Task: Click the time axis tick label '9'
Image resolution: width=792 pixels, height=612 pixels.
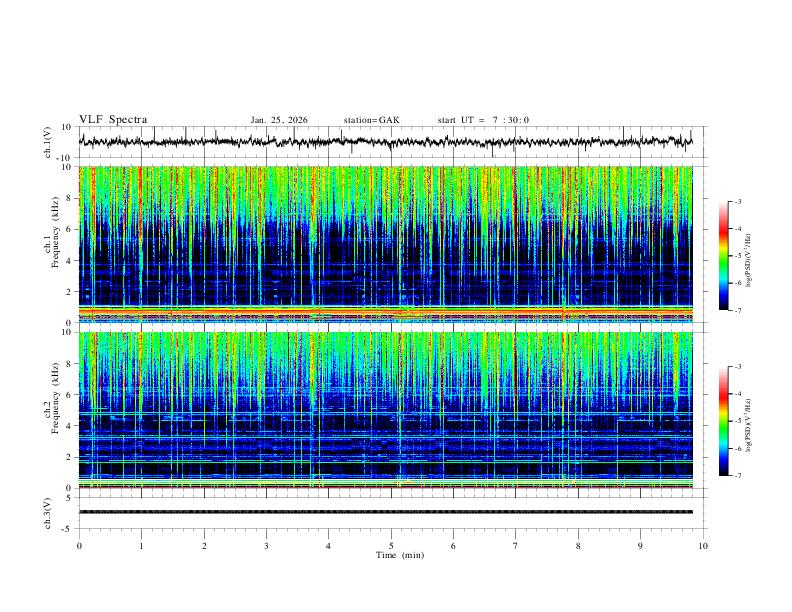Action: (640, 546)
